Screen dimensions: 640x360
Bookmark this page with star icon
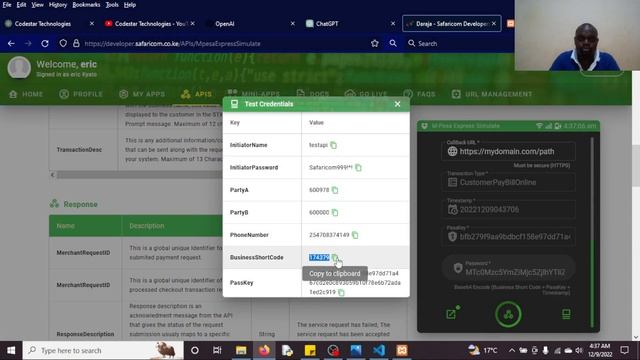375,43
